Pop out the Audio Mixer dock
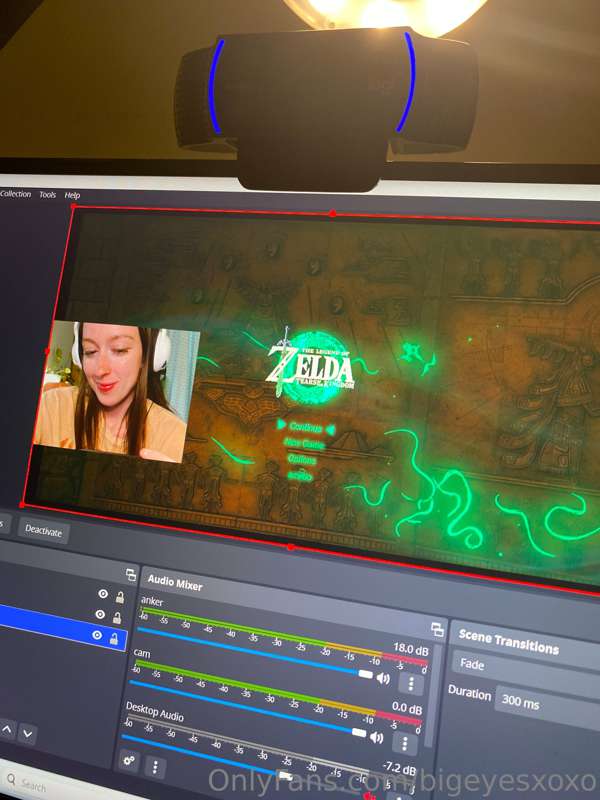 click(437, 630)
